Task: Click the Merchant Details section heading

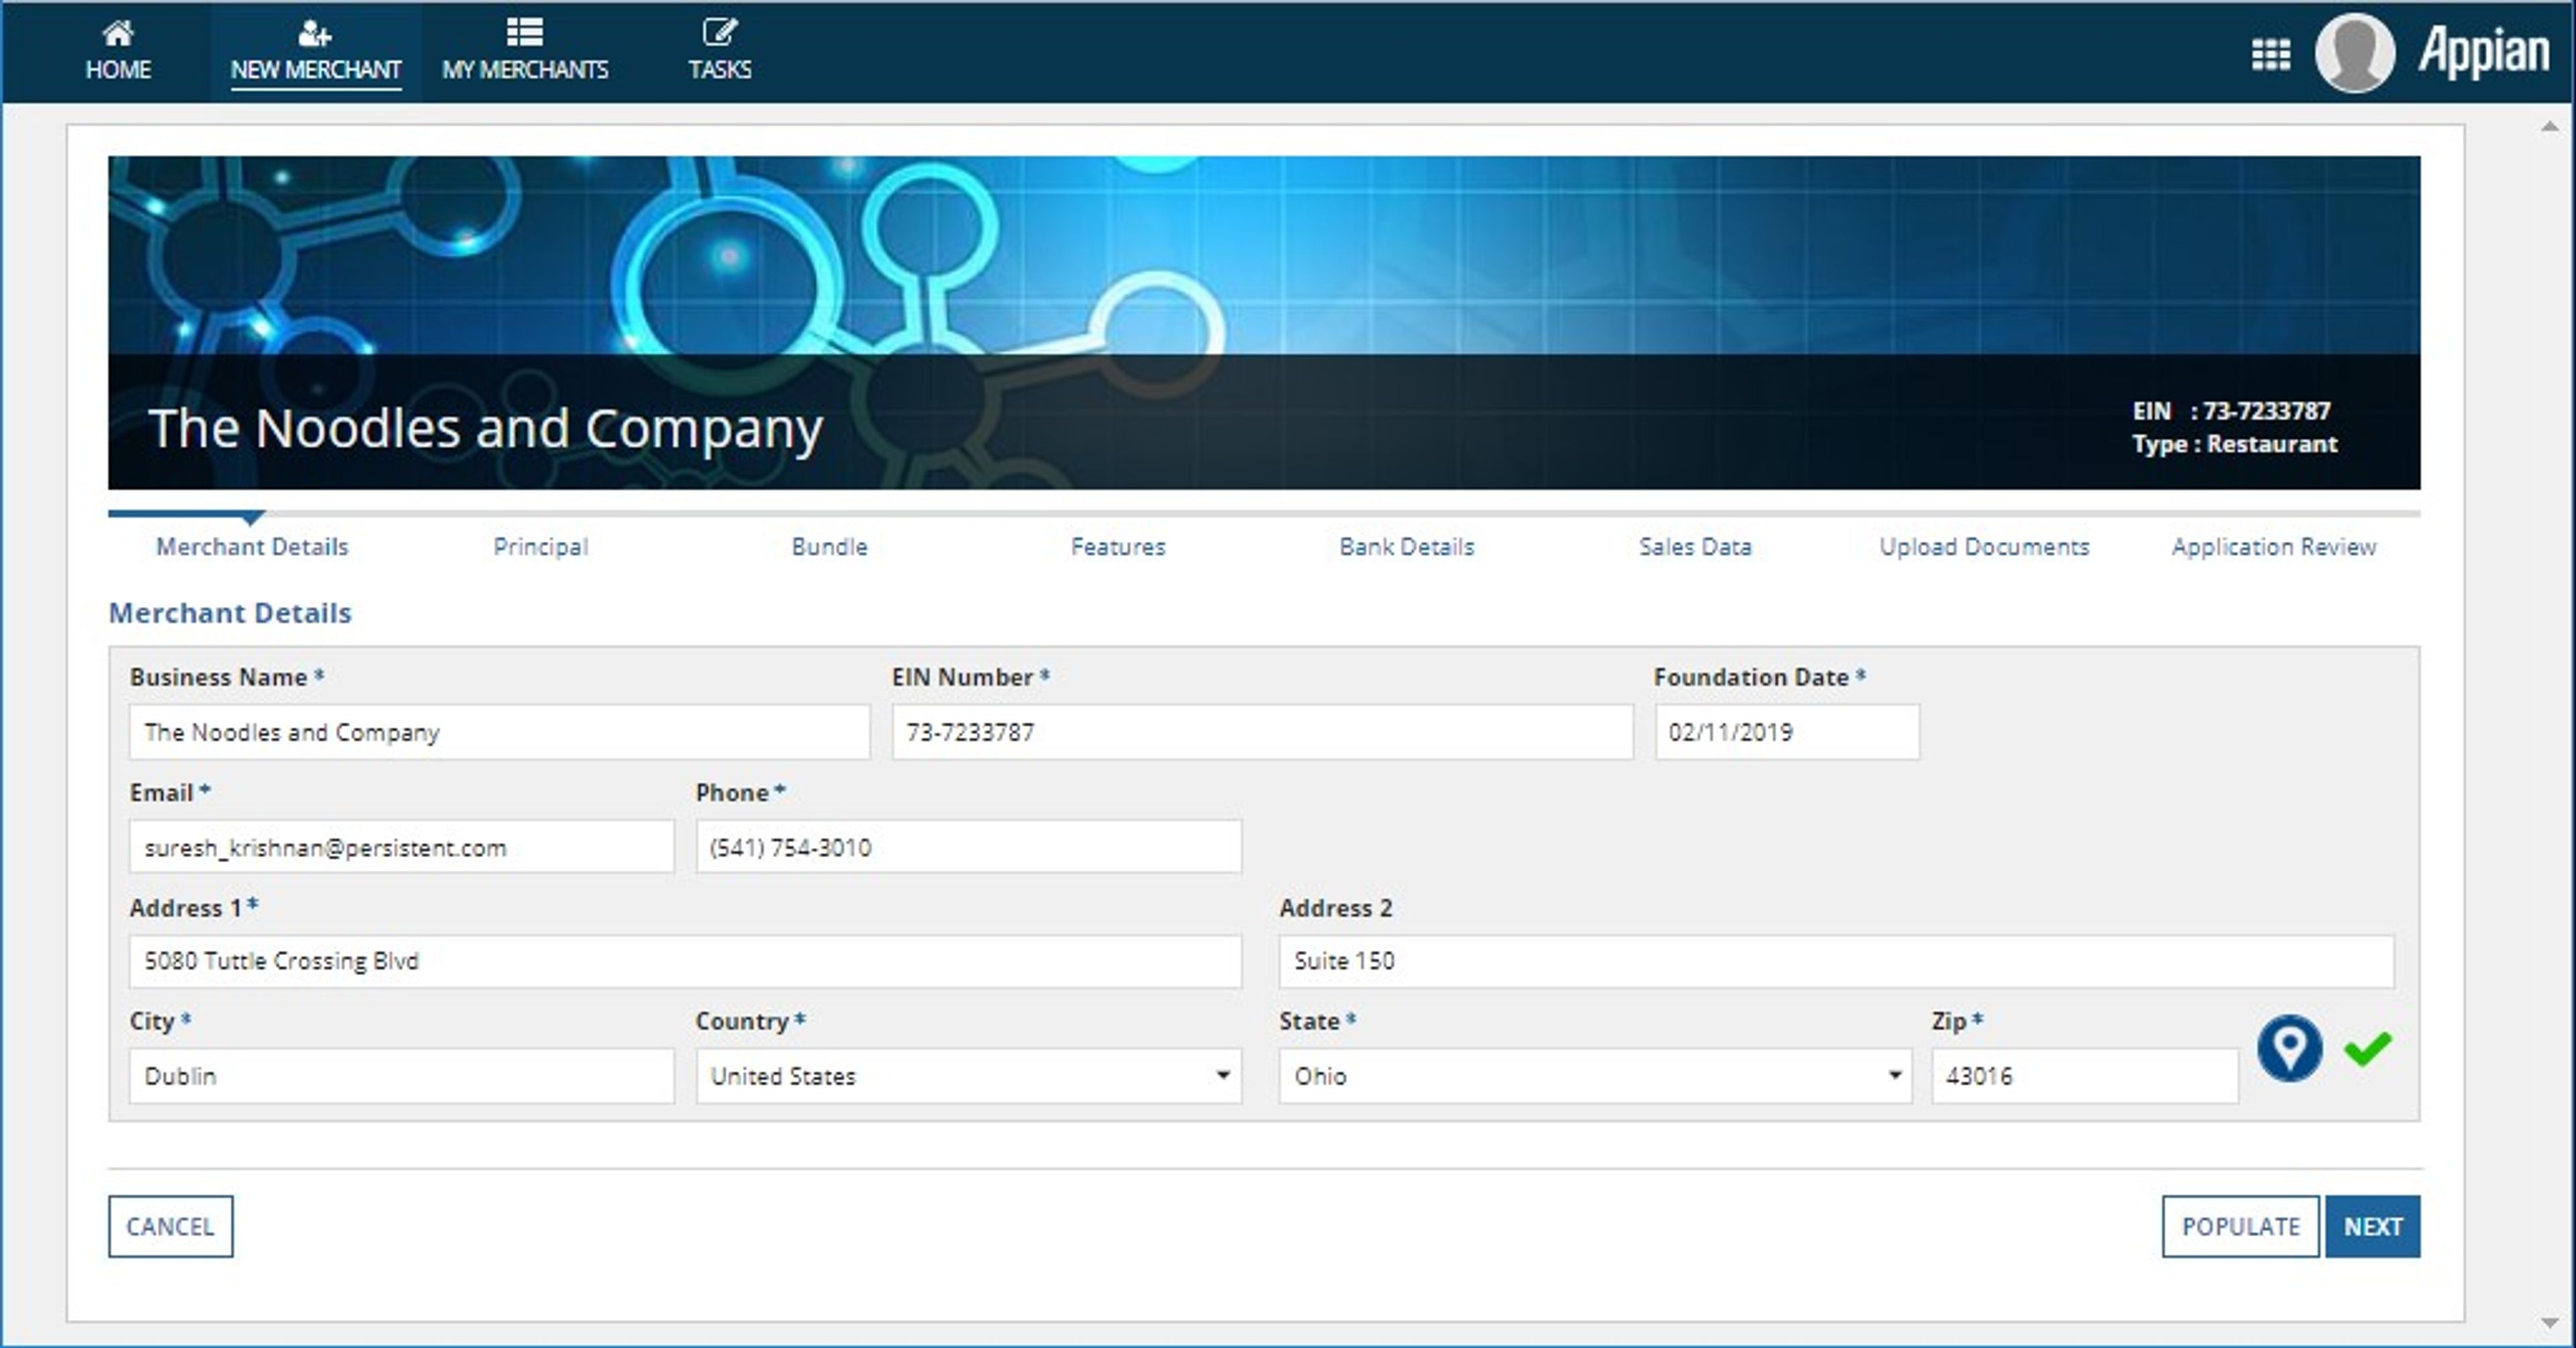Action: click(x=230, y=613)
